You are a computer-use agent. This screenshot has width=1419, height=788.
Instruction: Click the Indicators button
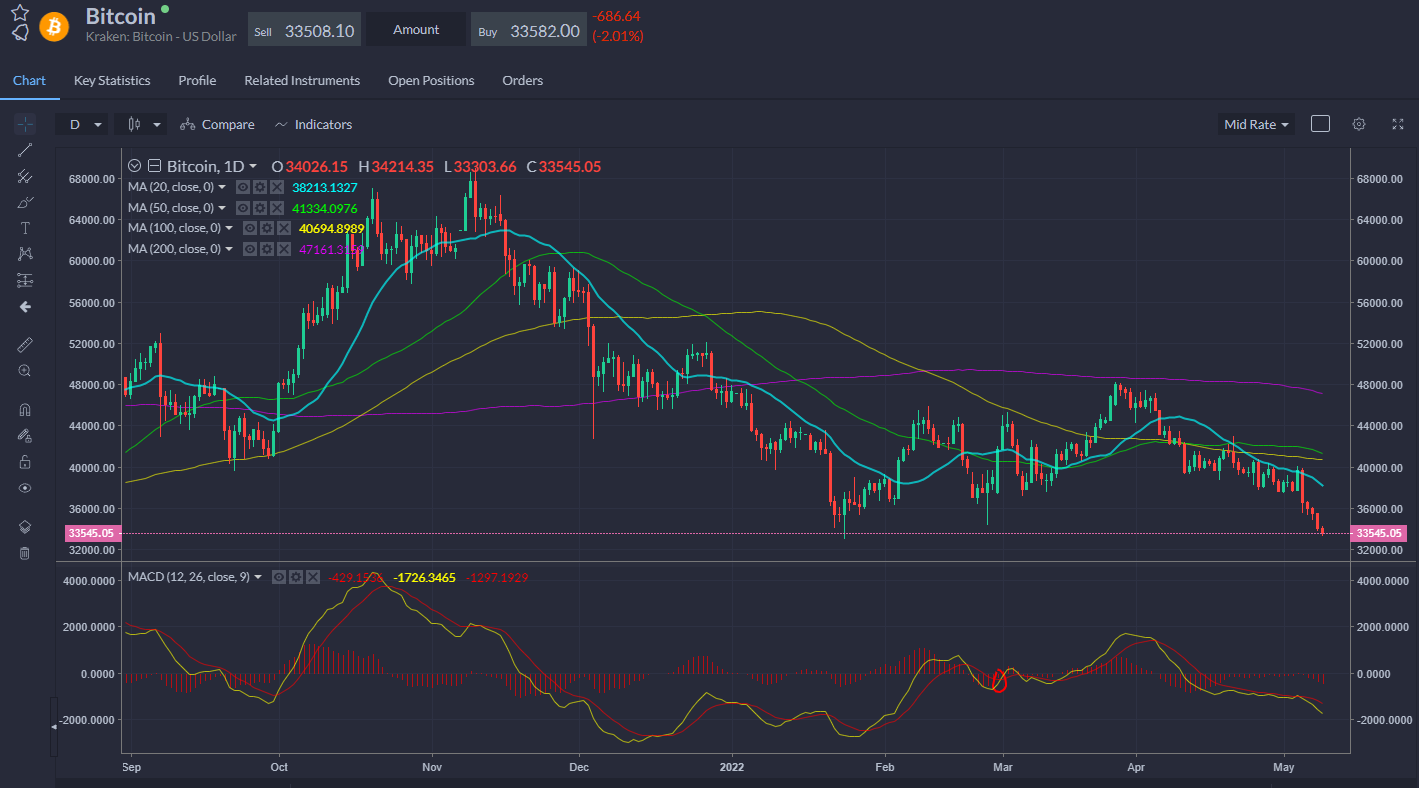point(313,125)
